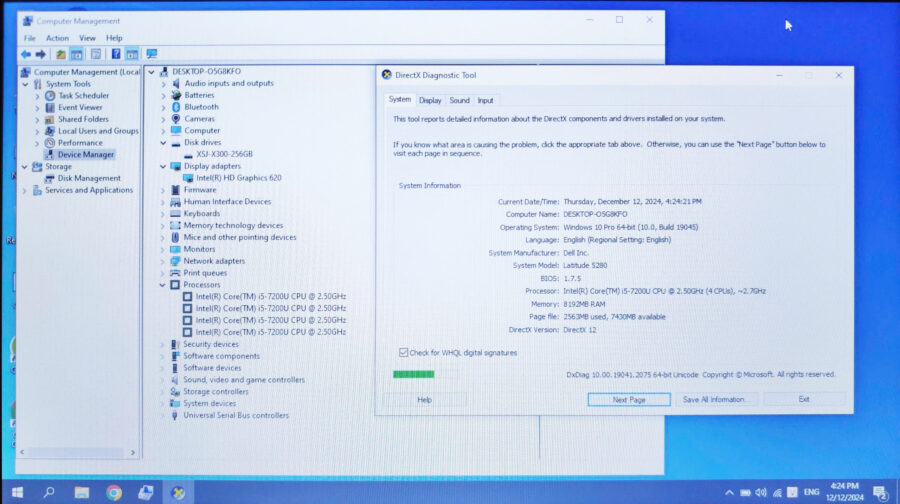Switch to the Input tab in DirectX tool

pyautogui.click(x=485, y=100)
